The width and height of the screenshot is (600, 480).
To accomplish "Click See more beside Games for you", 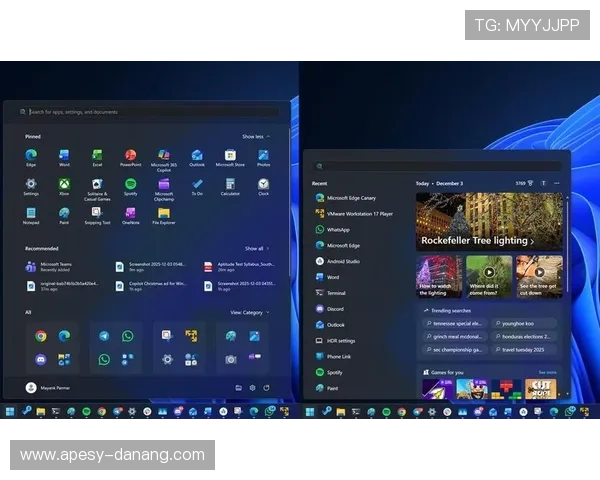I will (548, 372).
